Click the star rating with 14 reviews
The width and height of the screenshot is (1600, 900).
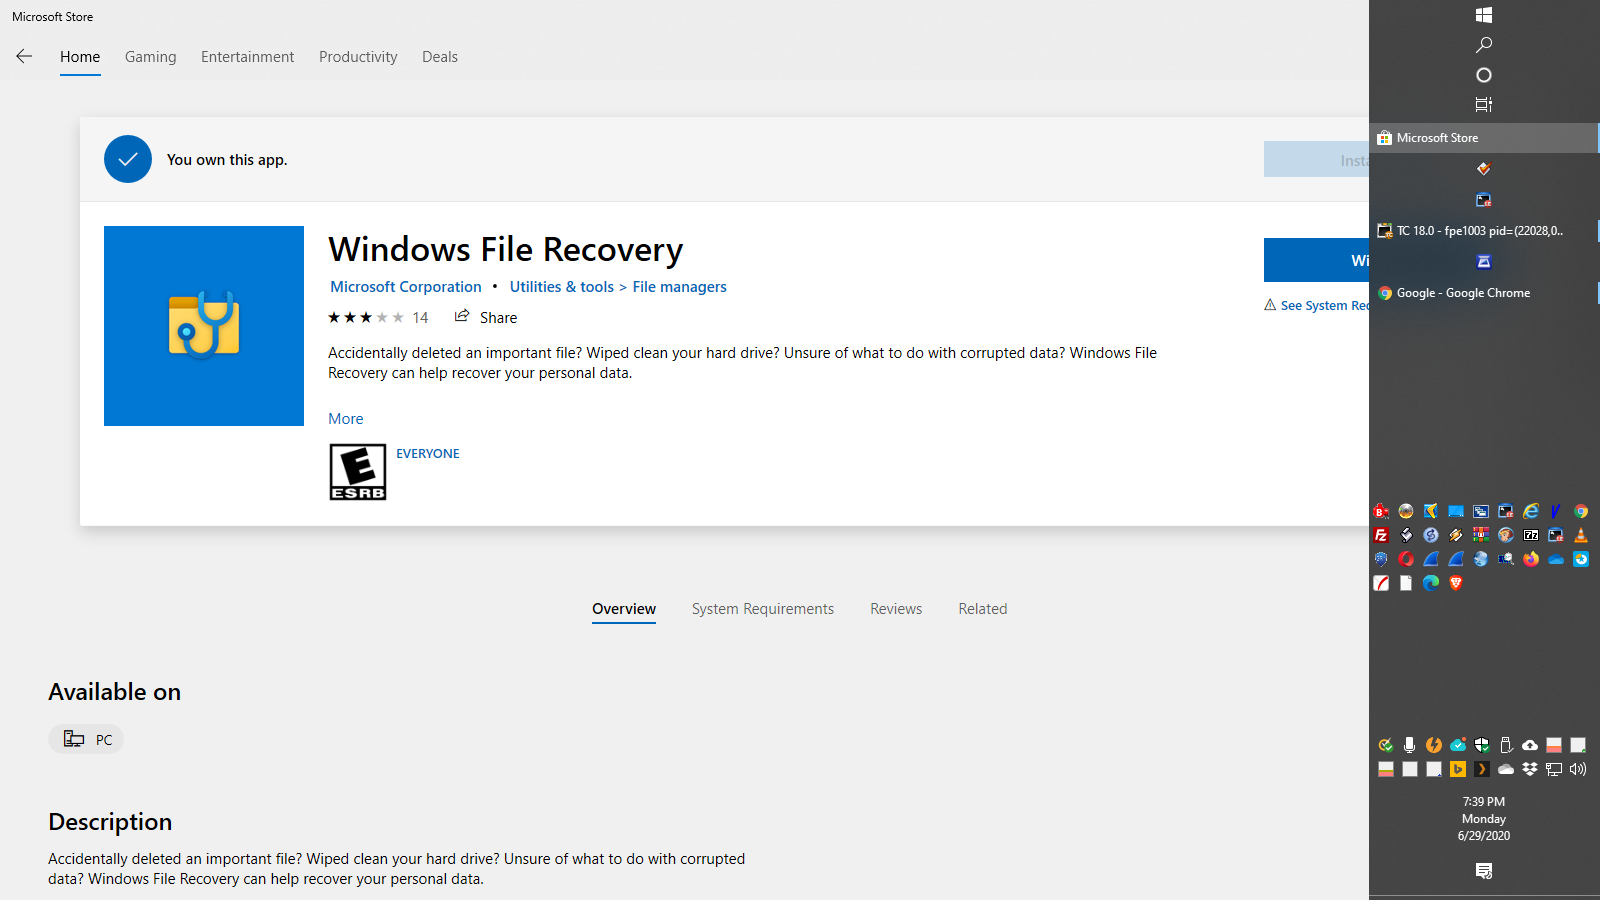(x=378, y=318)
